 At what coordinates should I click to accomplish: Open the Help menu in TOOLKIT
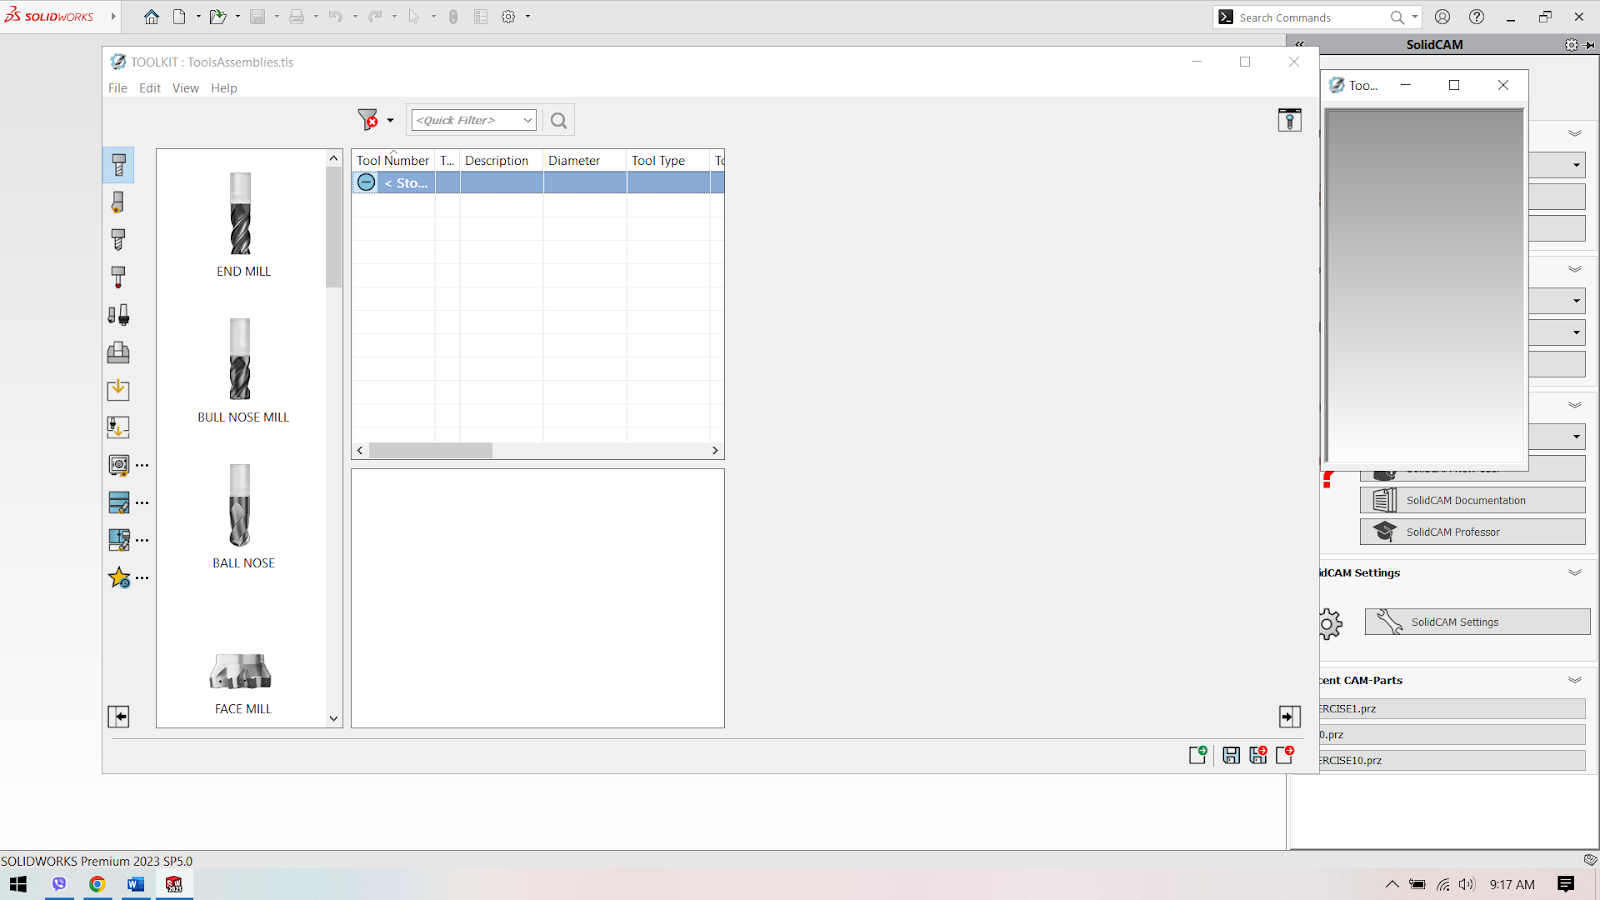pyautogui.click(x=224, y=88)
